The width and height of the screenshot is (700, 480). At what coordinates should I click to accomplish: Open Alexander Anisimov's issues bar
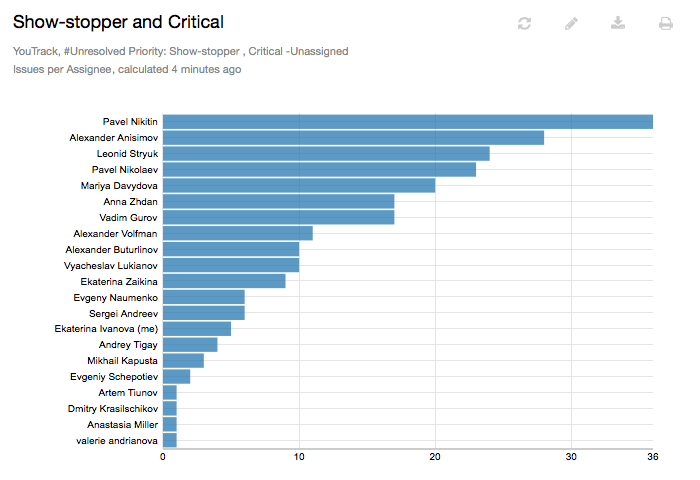(x=353, y=138)
